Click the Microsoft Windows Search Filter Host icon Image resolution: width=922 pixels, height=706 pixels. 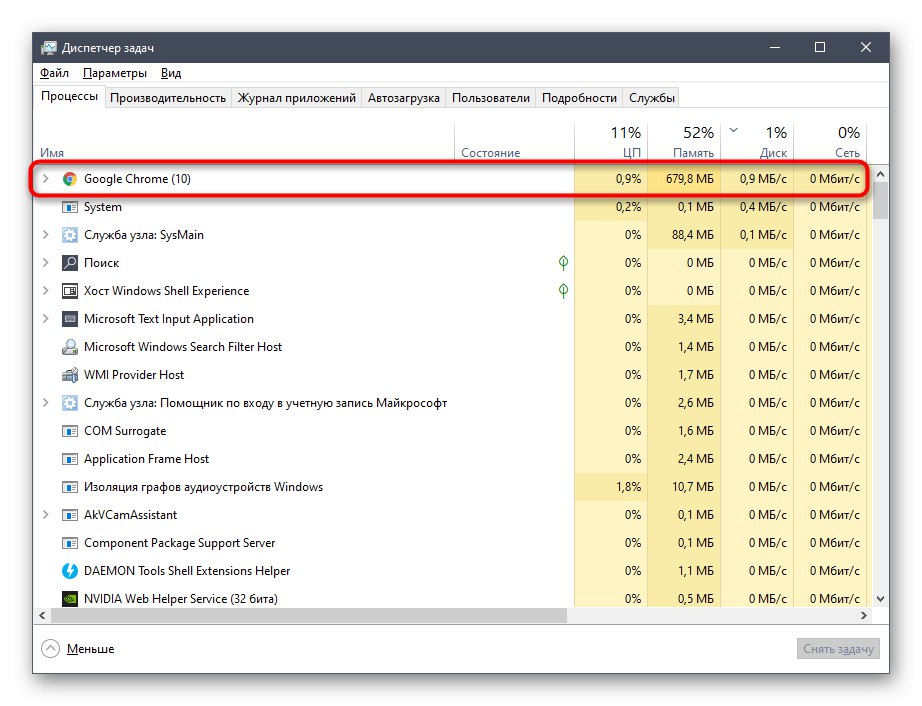[70, 347]
